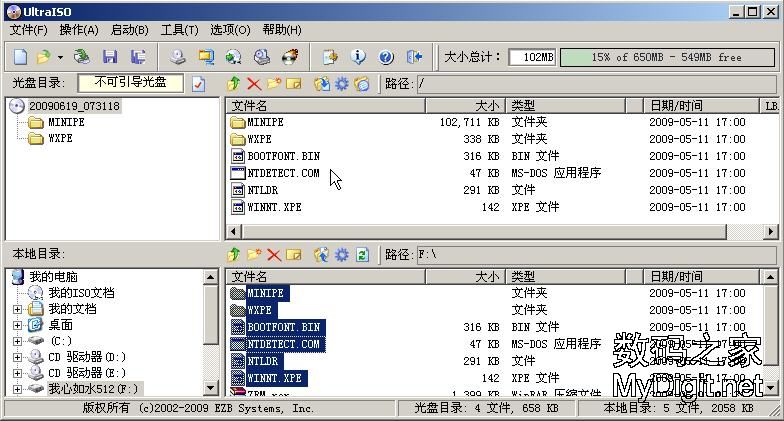Select NTLDR in the disc file list
Screen dimensions: 784x421
click(x=262, y=190)
